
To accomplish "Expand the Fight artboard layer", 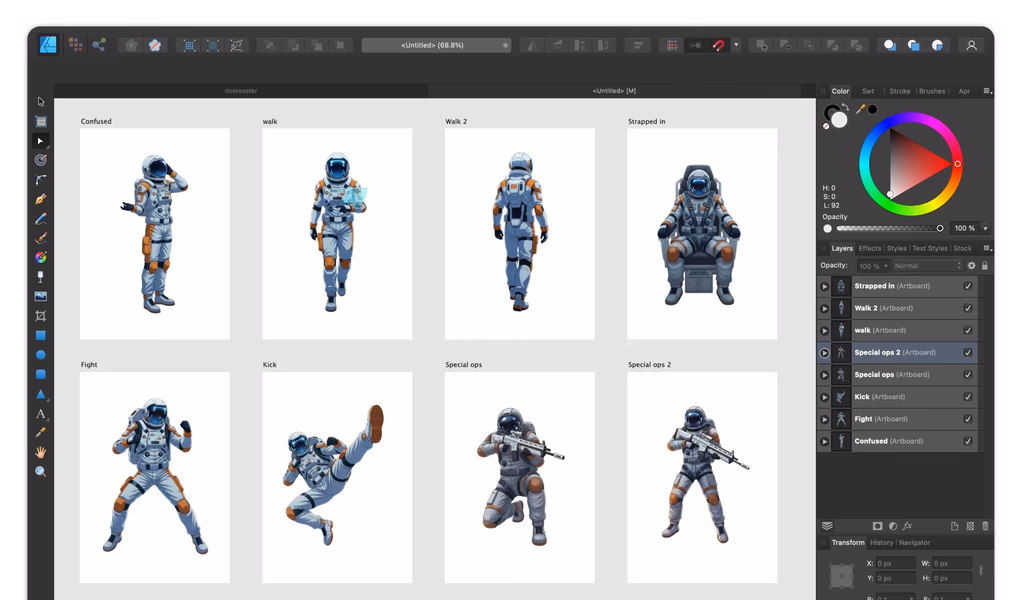I will pyautogui.click(x=824, y=419).
